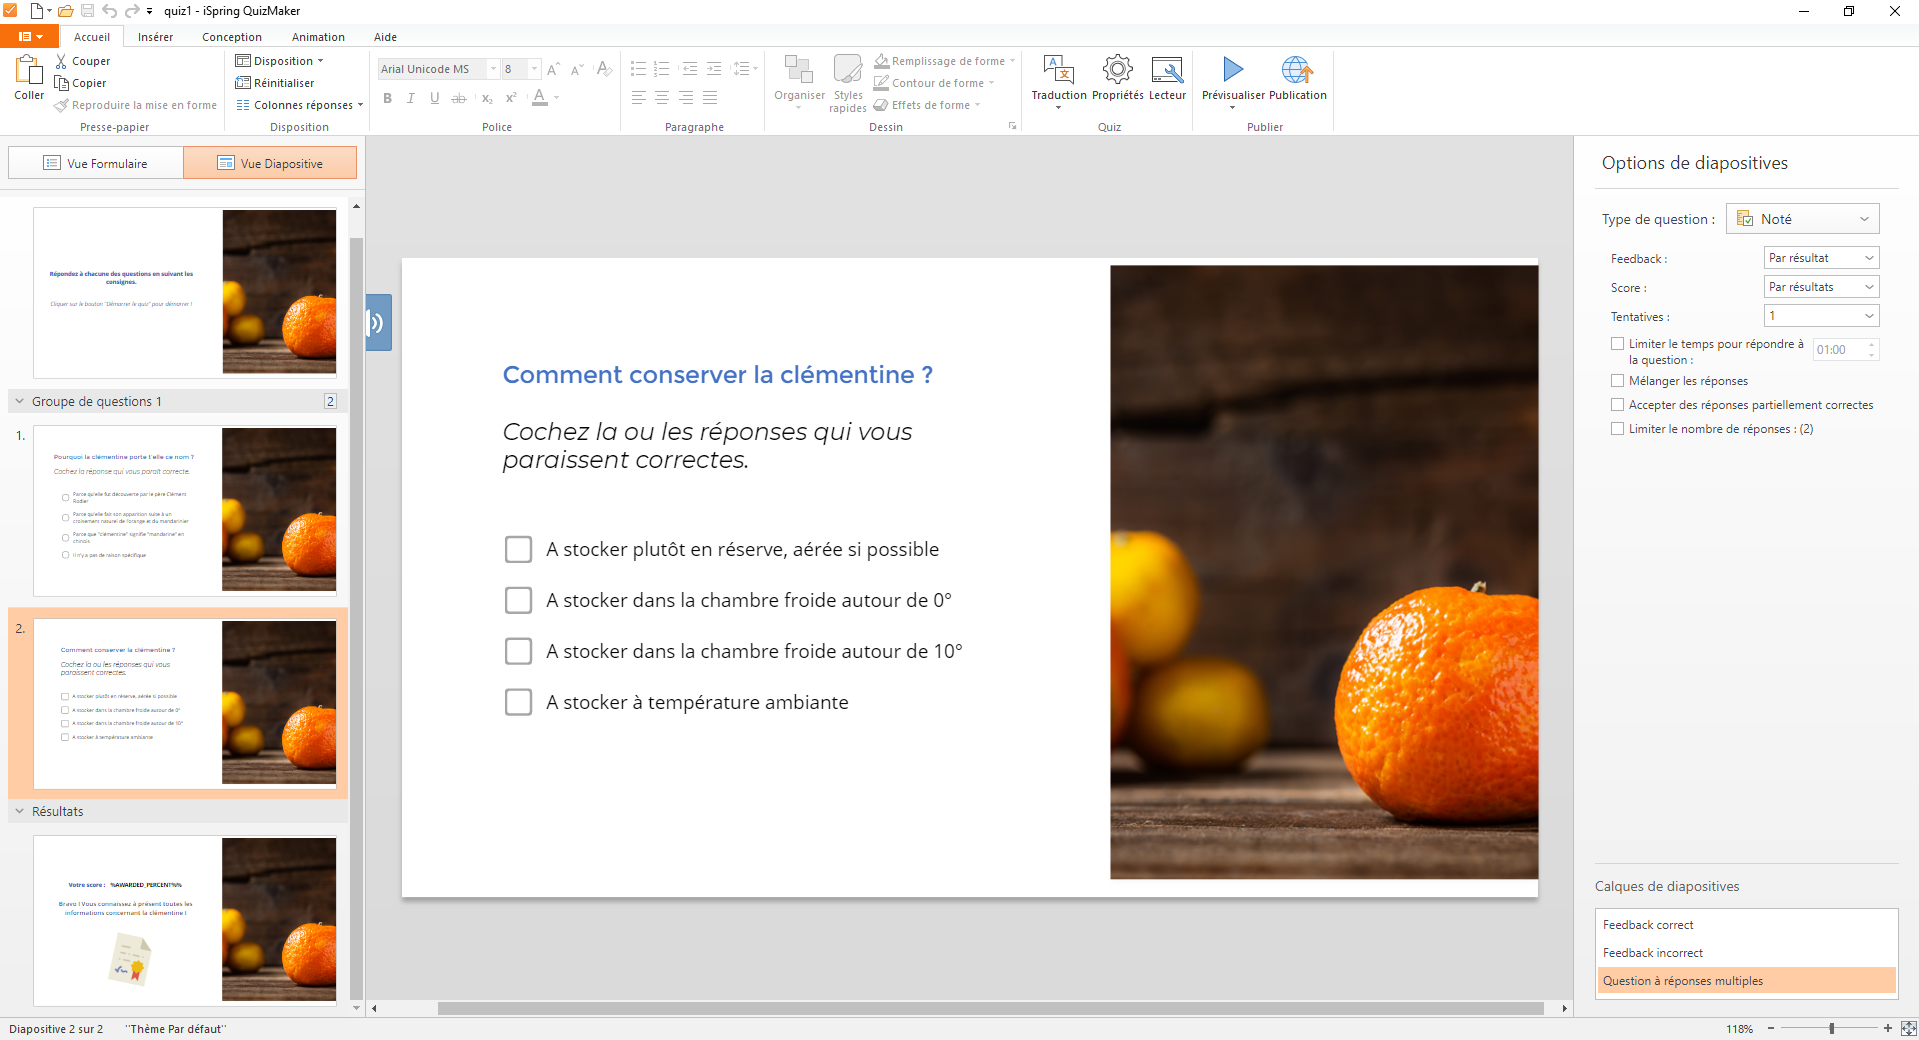Switch to the Insérer ribbon tab

click(155, 37)
